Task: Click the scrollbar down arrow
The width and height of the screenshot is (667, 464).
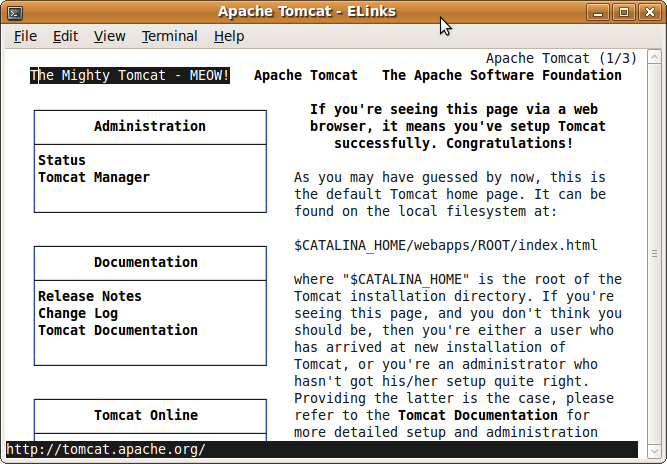Action: (x=654, y=451)
